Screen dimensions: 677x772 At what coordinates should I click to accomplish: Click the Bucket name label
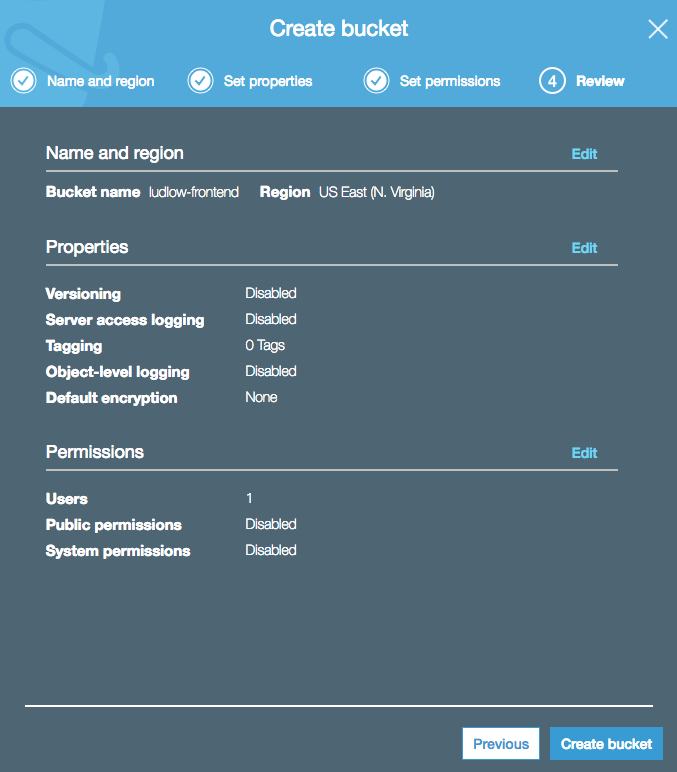[x=93, y=192]
